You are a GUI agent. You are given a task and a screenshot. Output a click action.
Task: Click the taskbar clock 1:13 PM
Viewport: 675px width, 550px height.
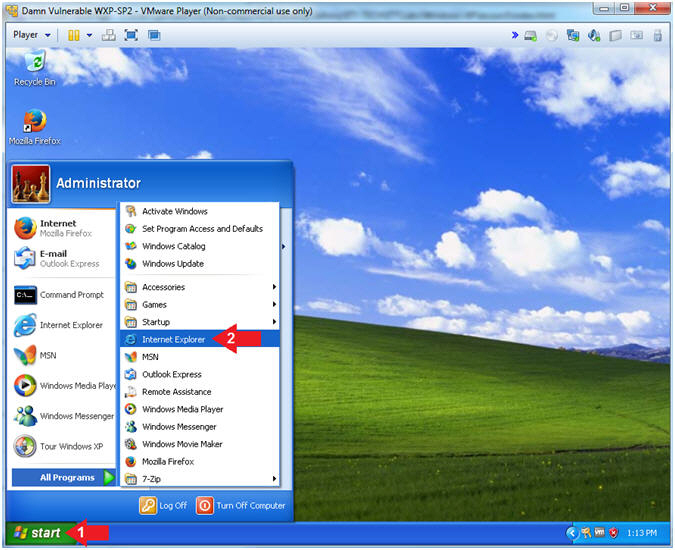pos(641,533)
